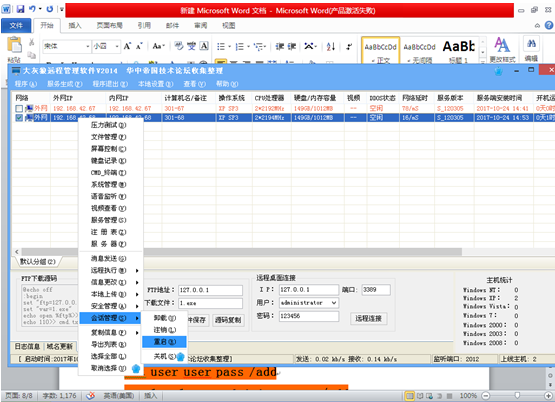Open the 服务生成 menu
Viewport: 555px width, 402px height.
(x=64, y=84)
